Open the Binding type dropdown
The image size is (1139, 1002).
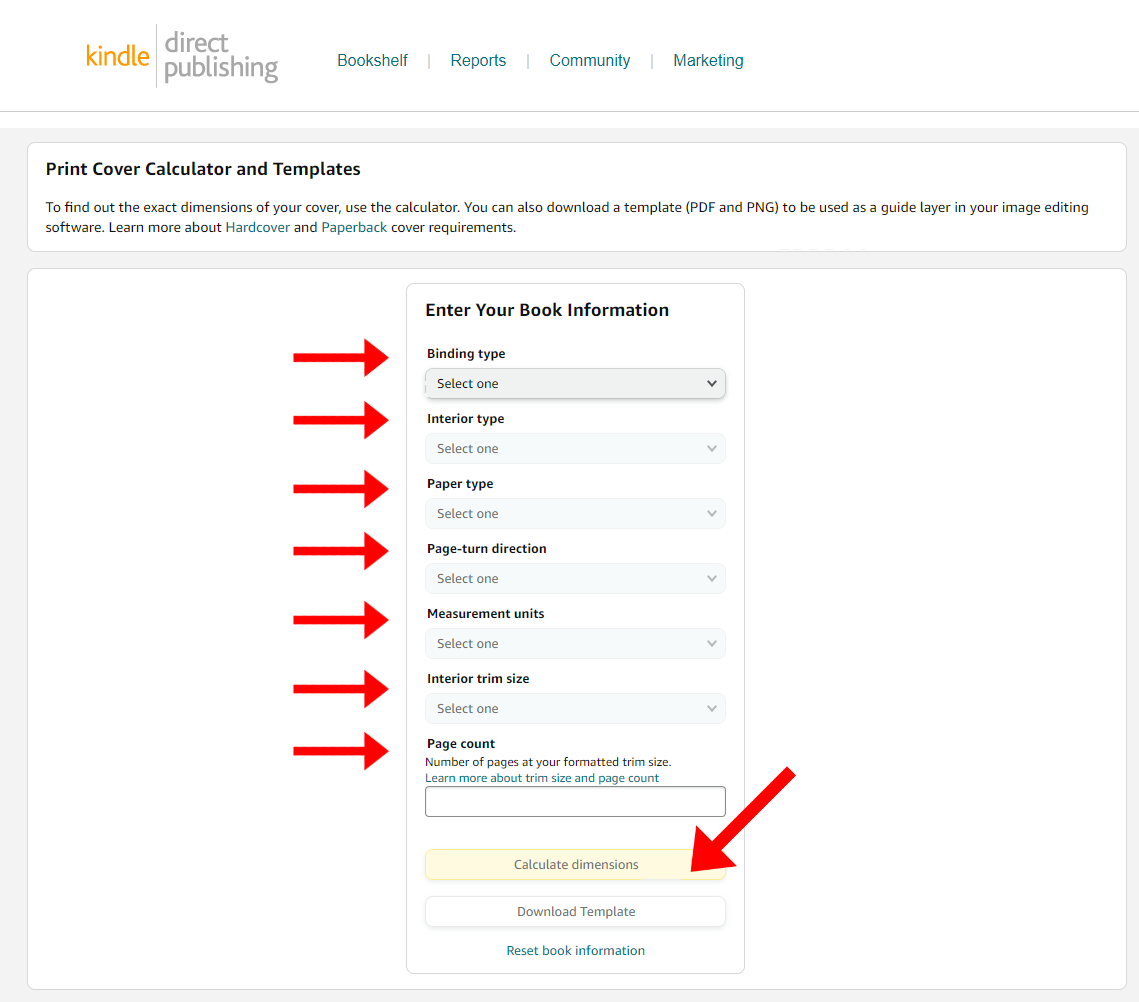(x=575, y=383)
